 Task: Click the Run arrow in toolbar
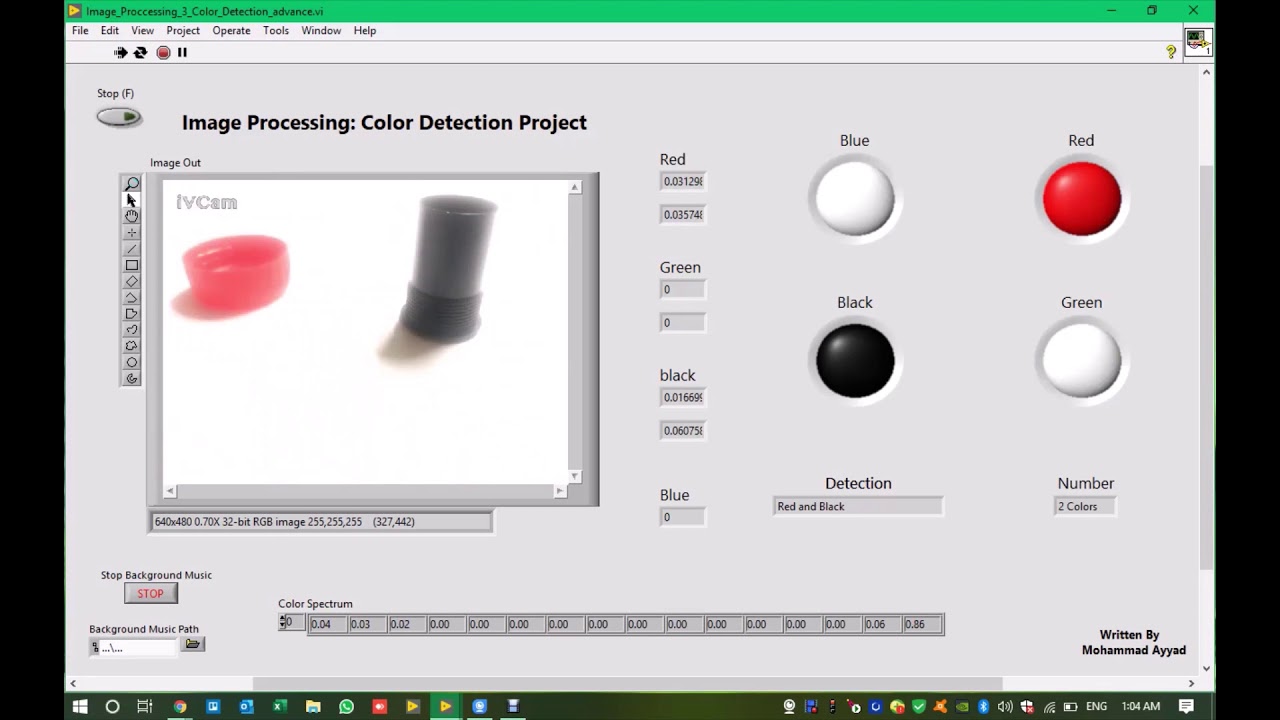click(120, 52)
